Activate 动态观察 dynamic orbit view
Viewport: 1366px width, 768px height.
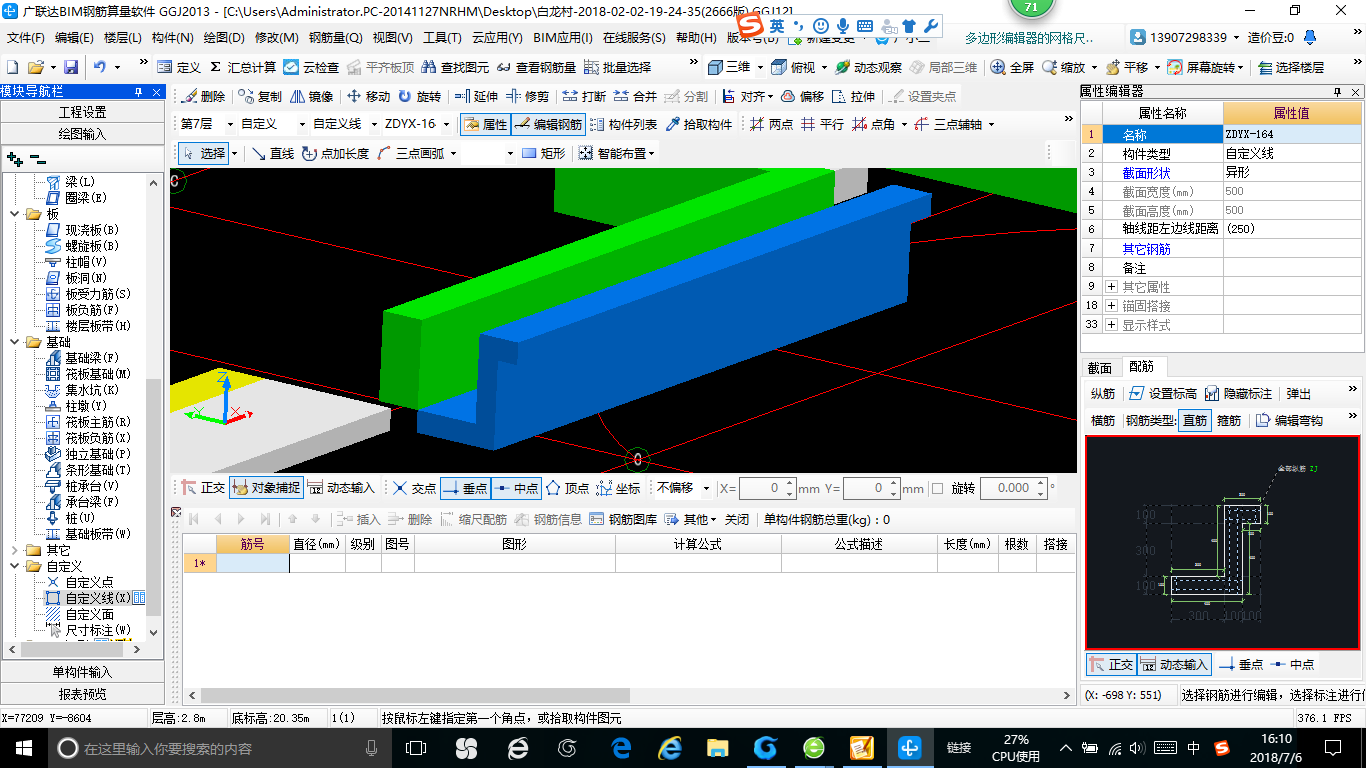coord(868,67)
